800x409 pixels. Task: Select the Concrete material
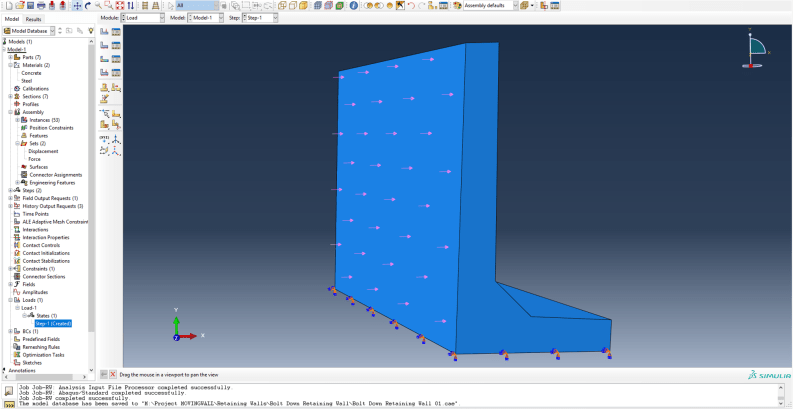[x=31, y=73]
